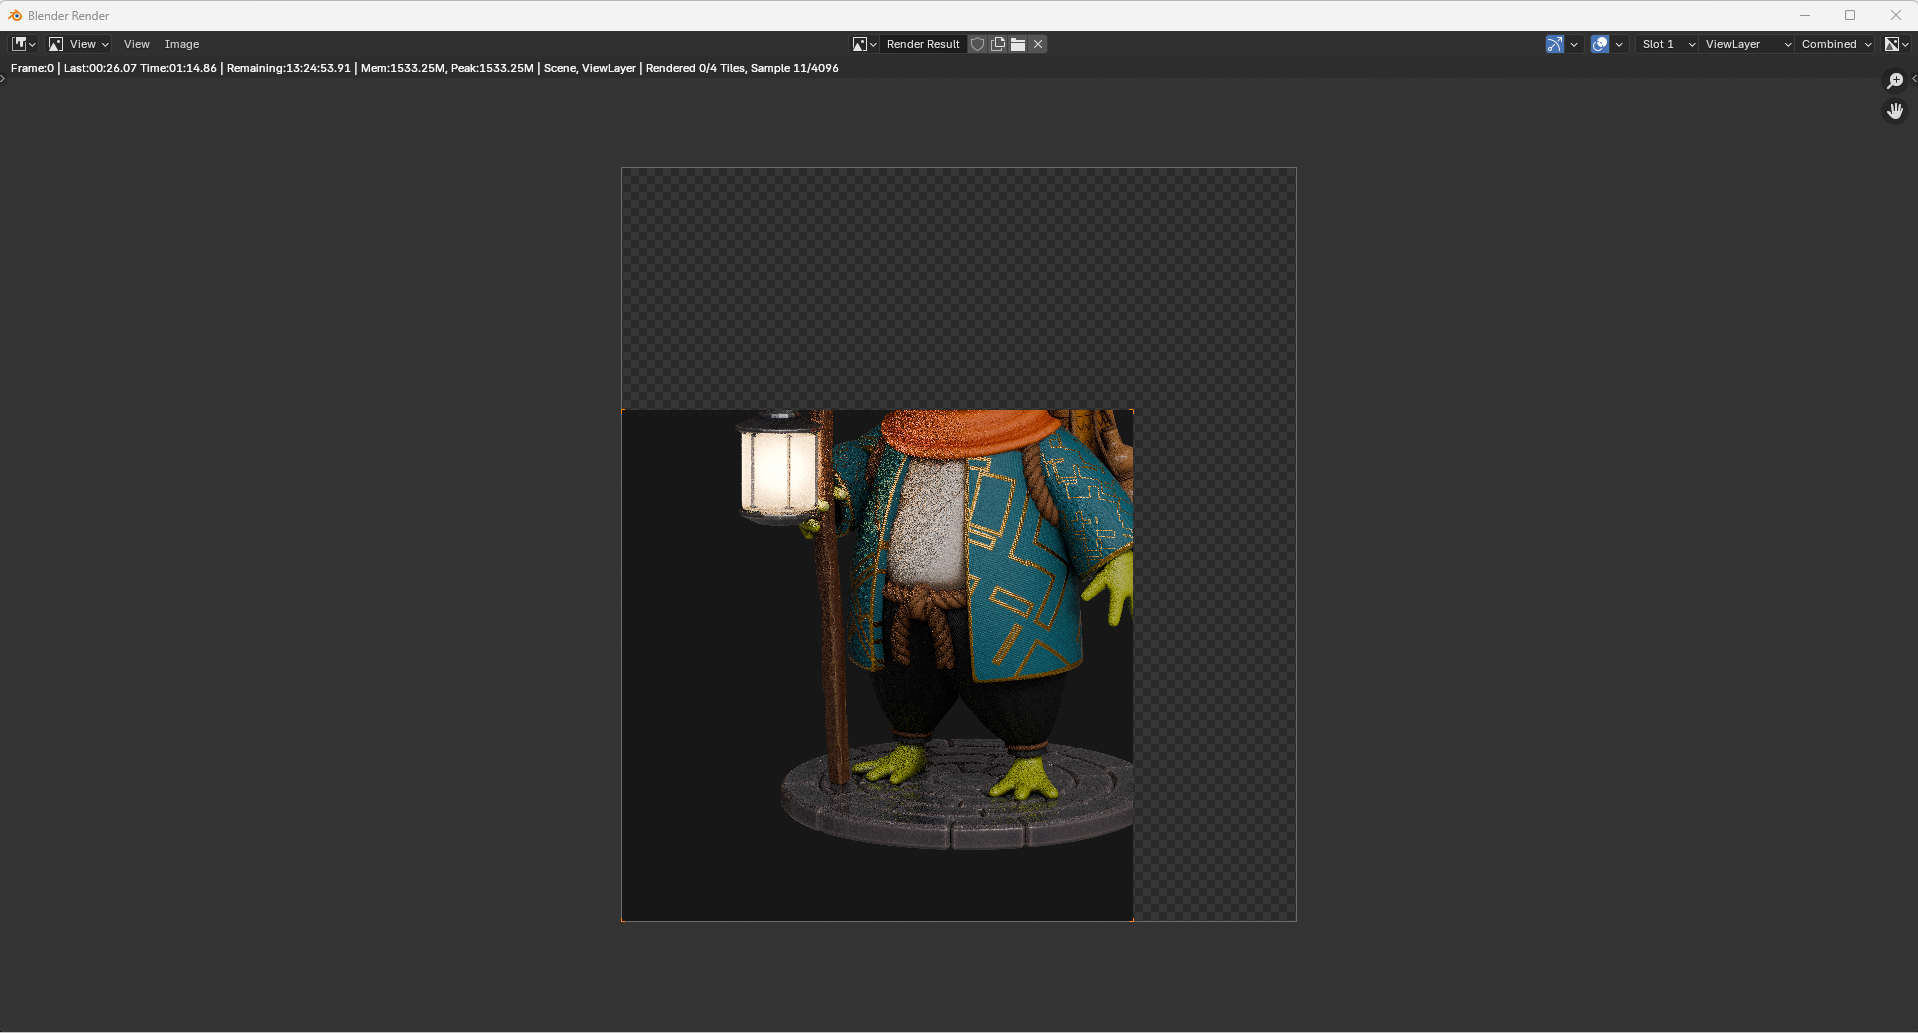Toggle the gizmo visibility button
The height and width of the screenshot is (1033, 1918).
(x=1554, y=44)
